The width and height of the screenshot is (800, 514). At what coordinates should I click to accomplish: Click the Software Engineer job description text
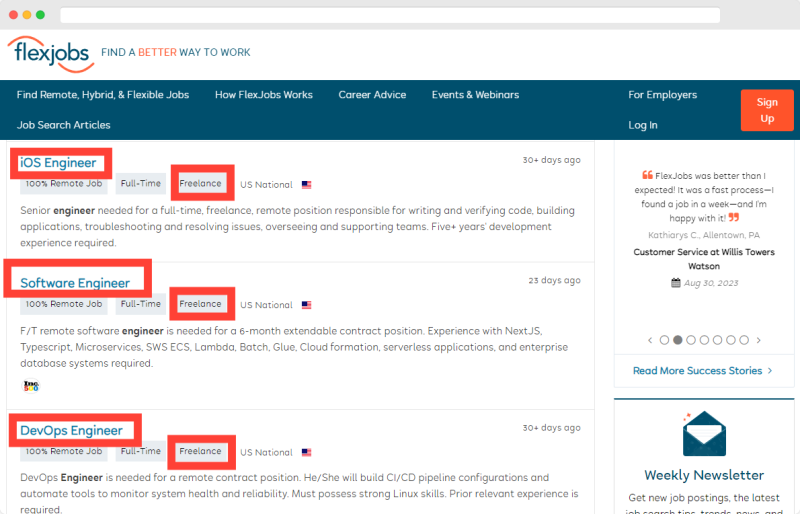click(x=294, y=347)
